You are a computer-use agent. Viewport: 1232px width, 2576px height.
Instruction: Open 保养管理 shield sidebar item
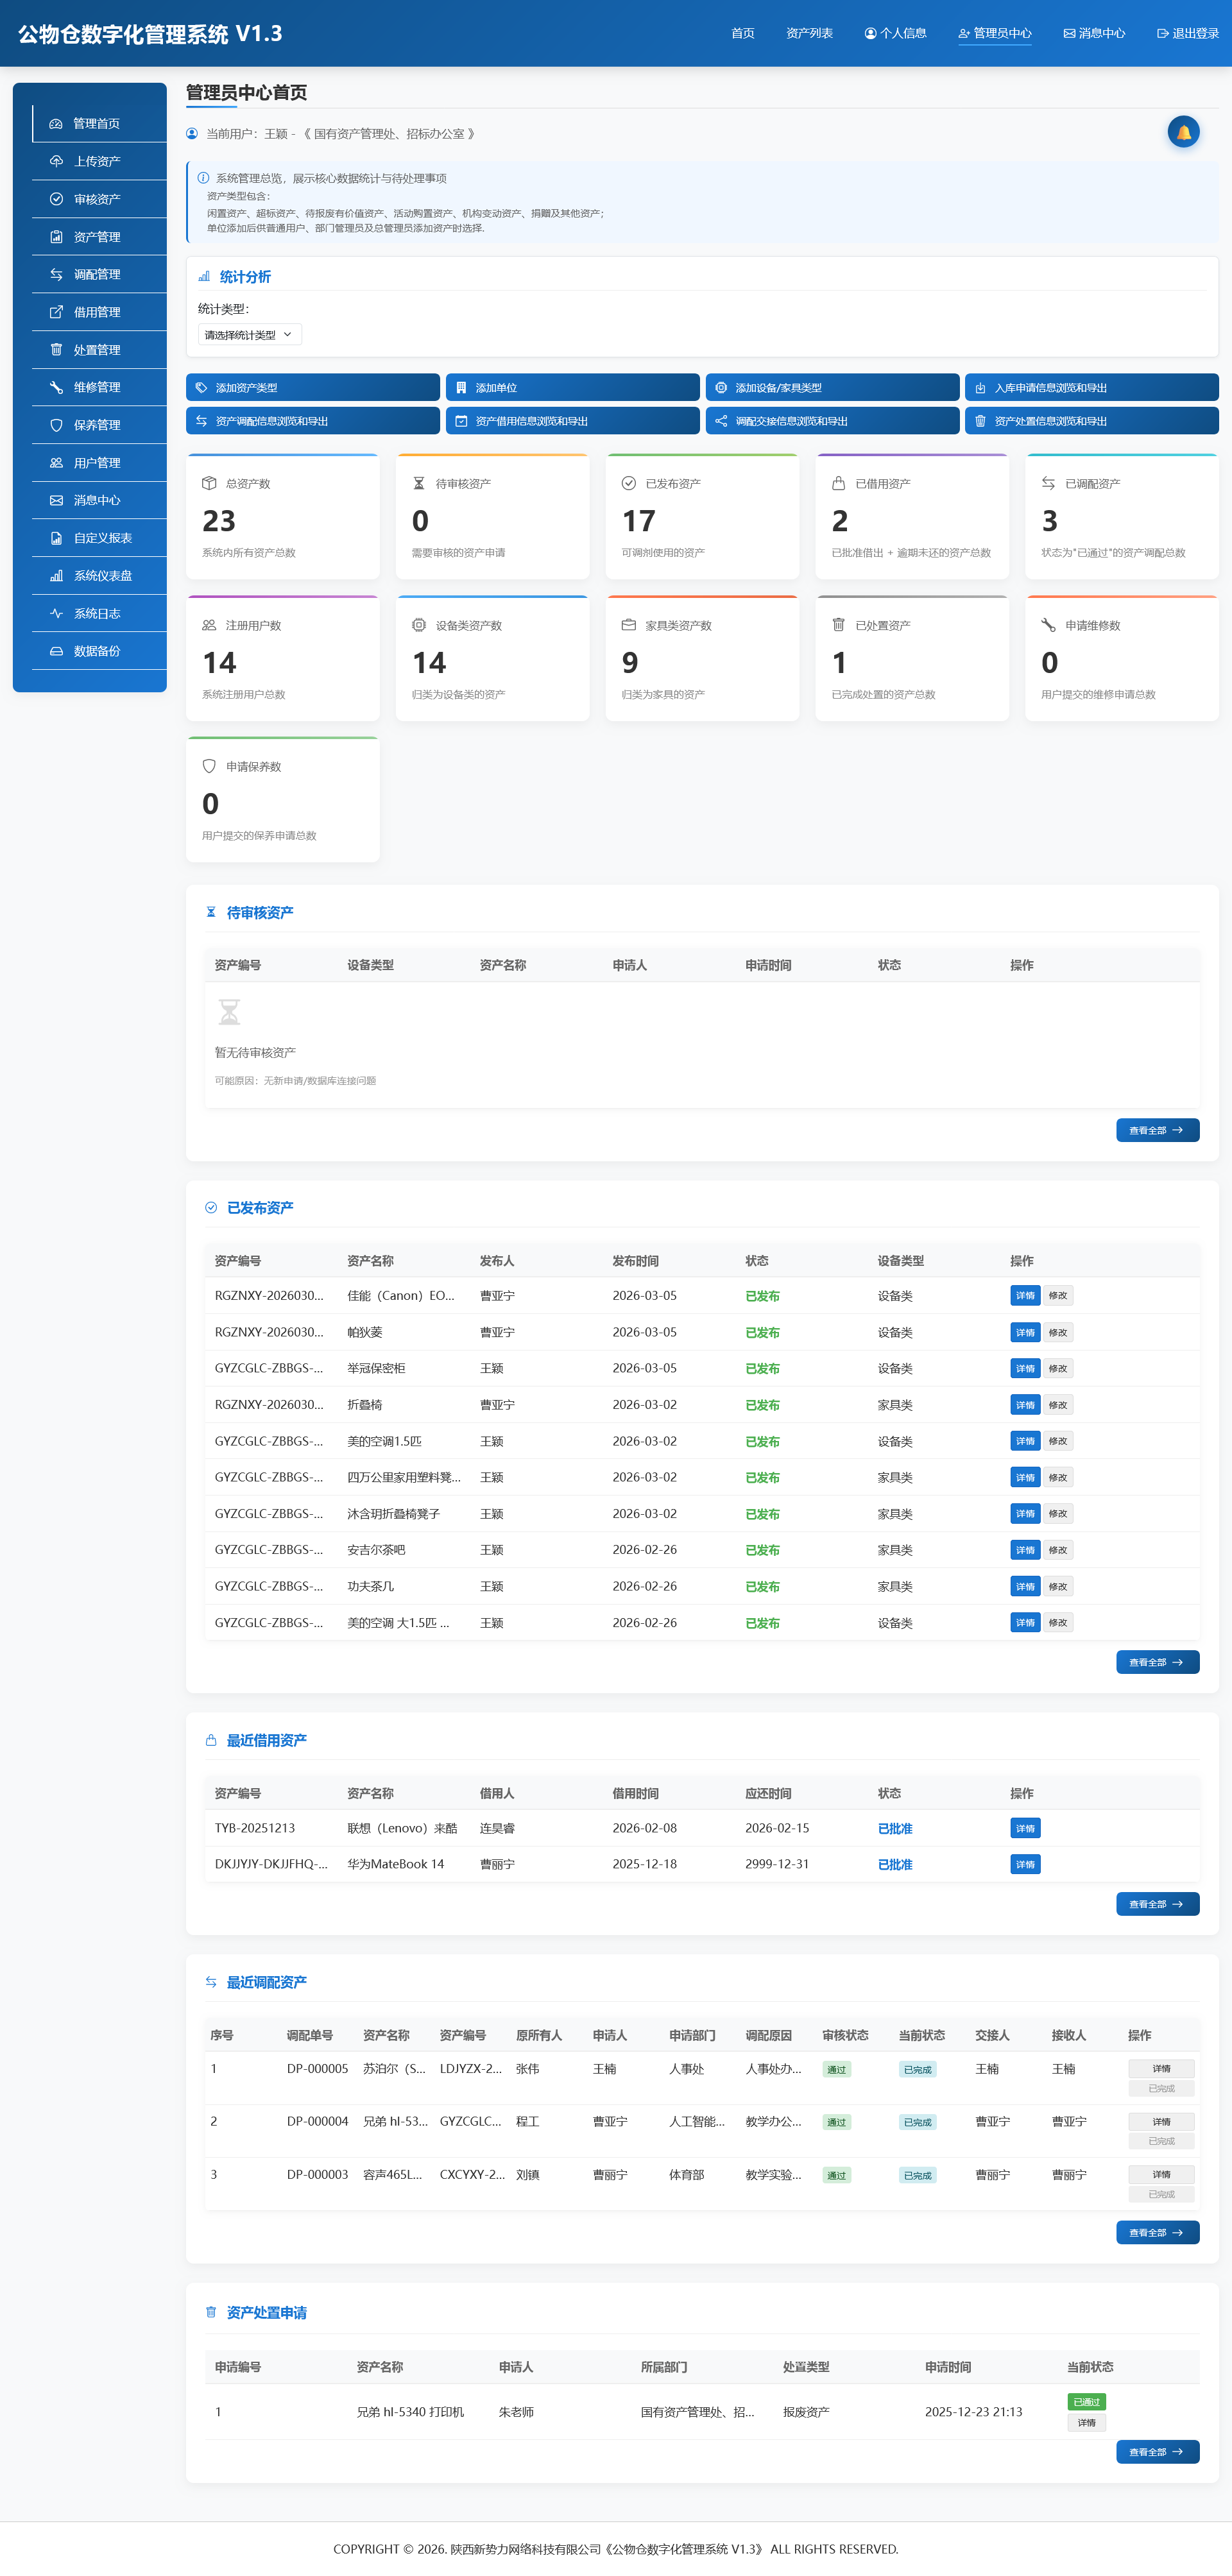(97, 425)
